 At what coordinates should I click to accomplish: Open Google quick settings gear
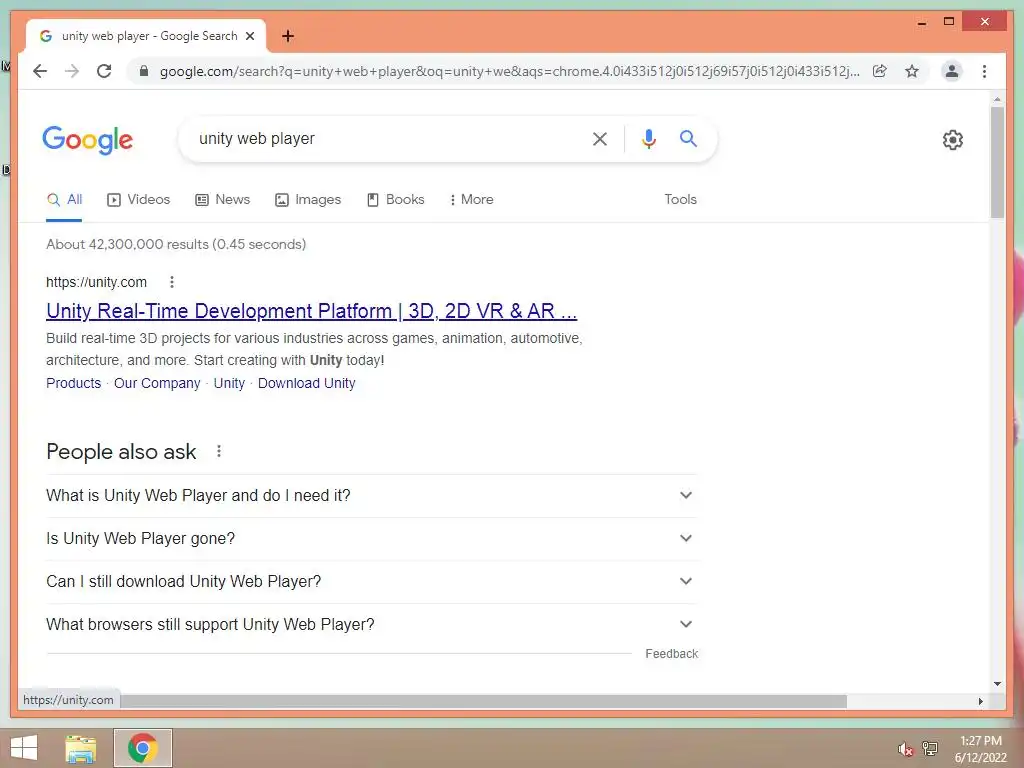(x=953, y=140)
